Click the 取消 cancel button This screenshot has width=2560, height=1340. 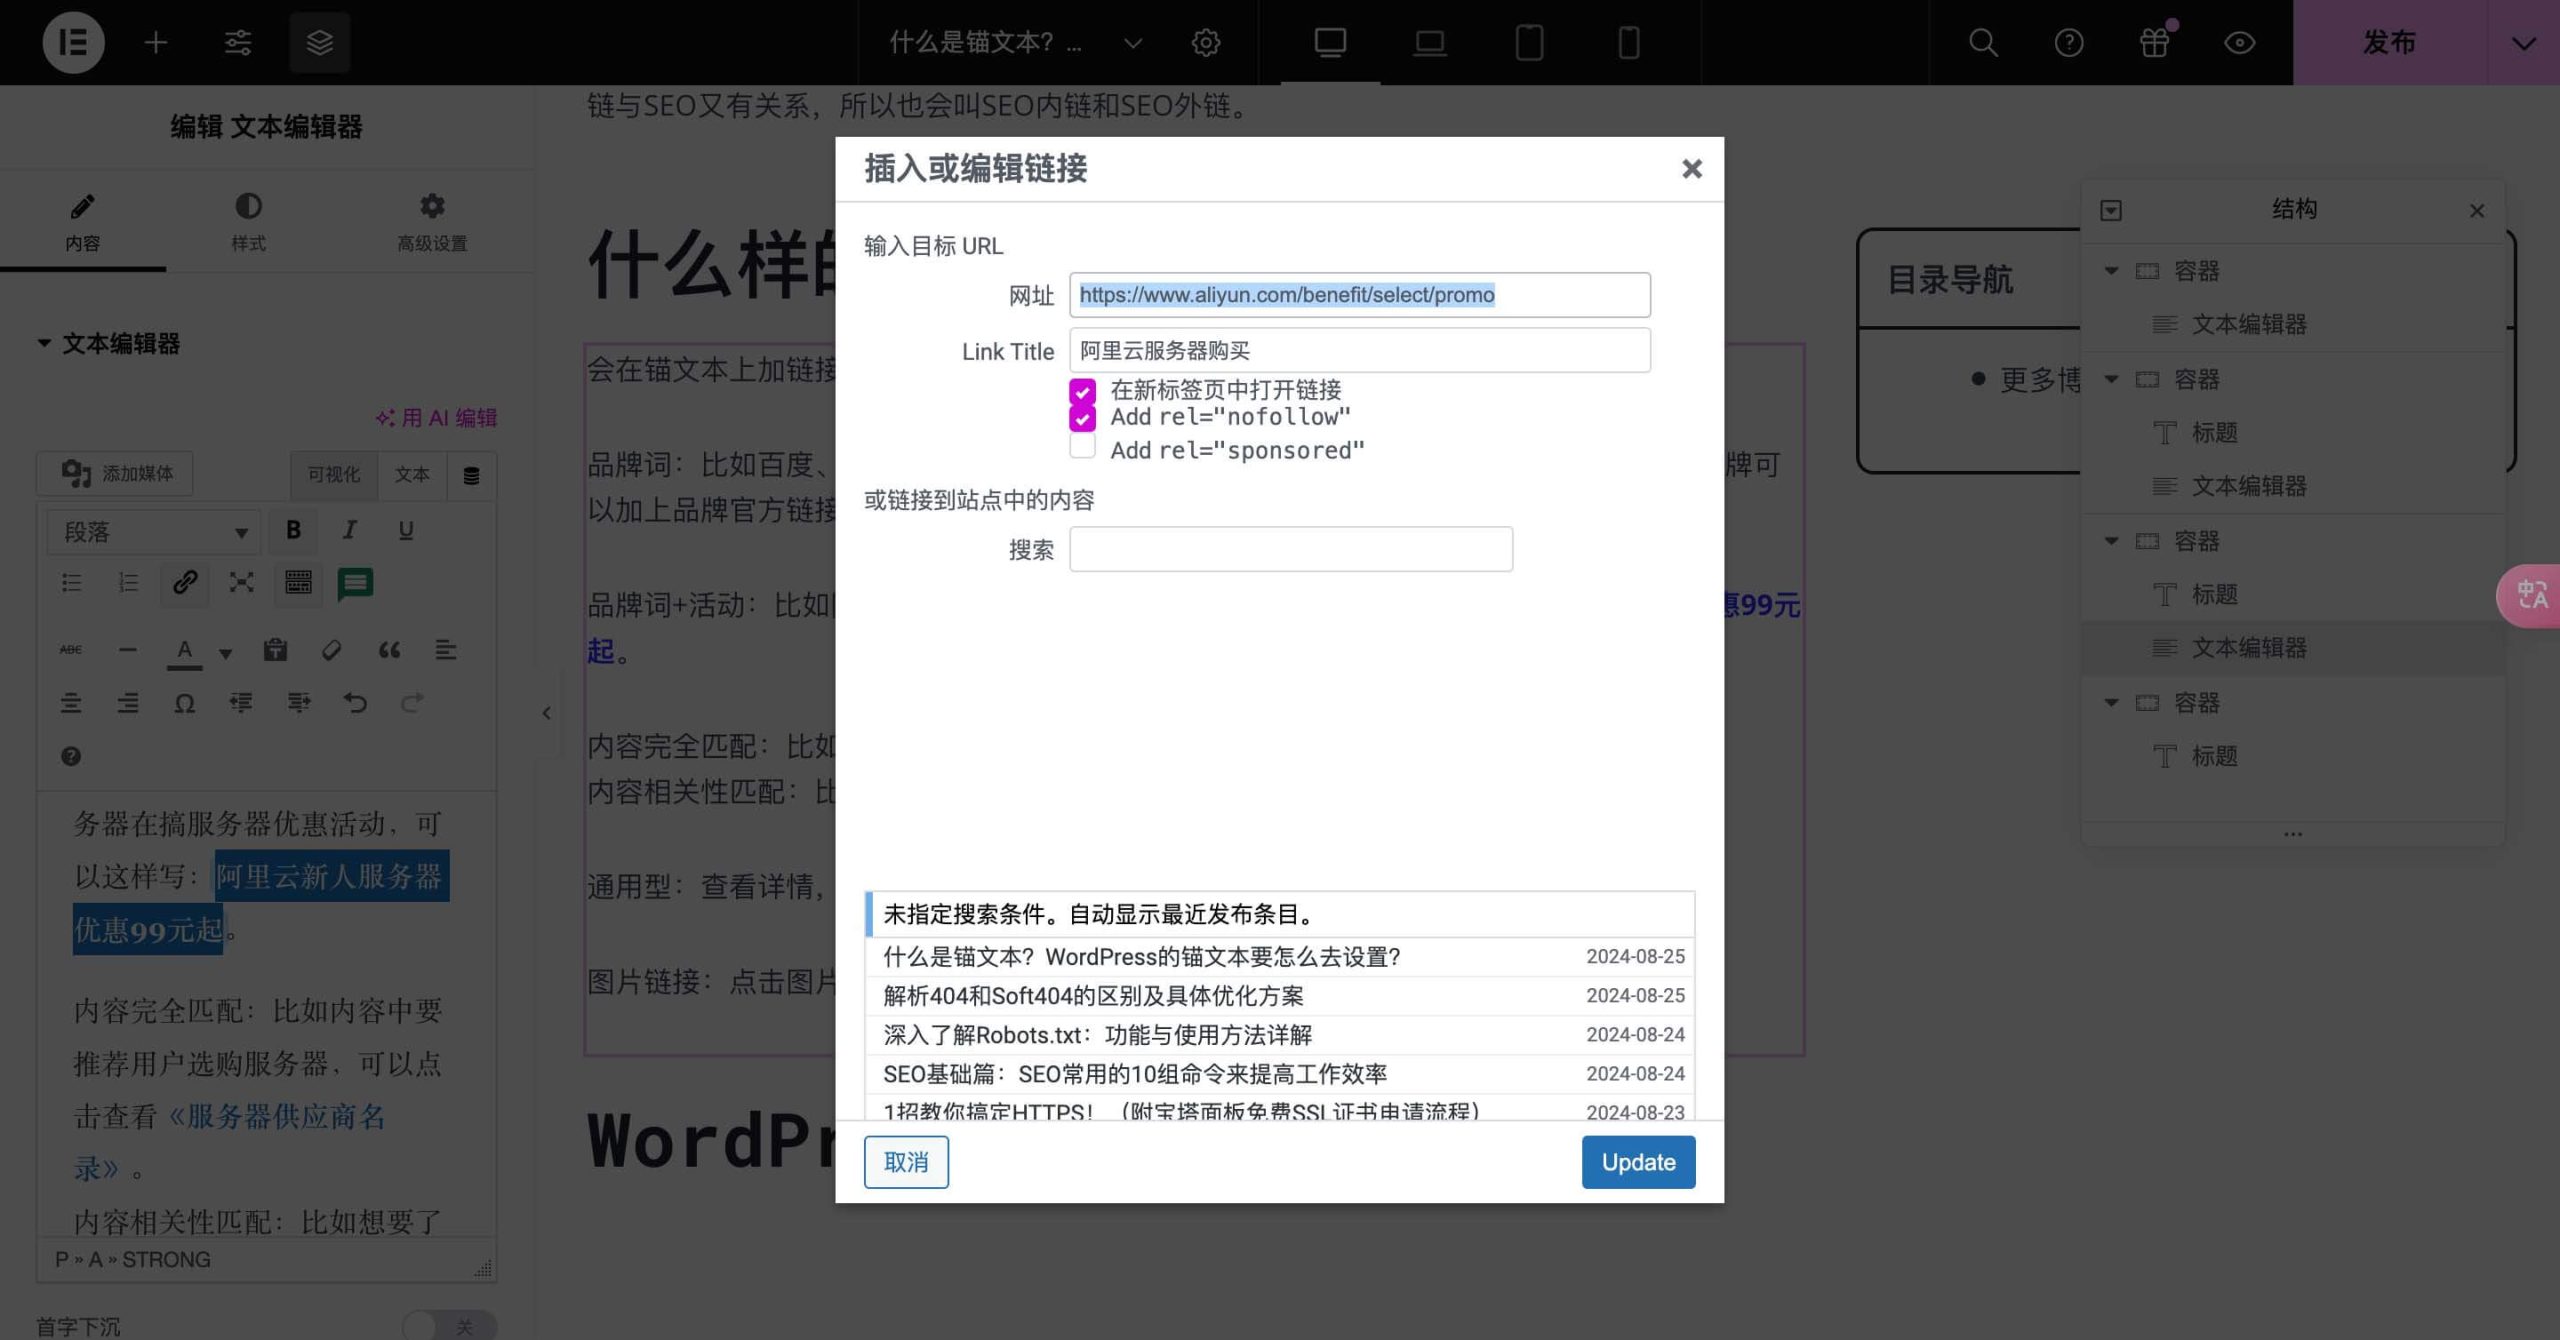[x=906, y=1162]
